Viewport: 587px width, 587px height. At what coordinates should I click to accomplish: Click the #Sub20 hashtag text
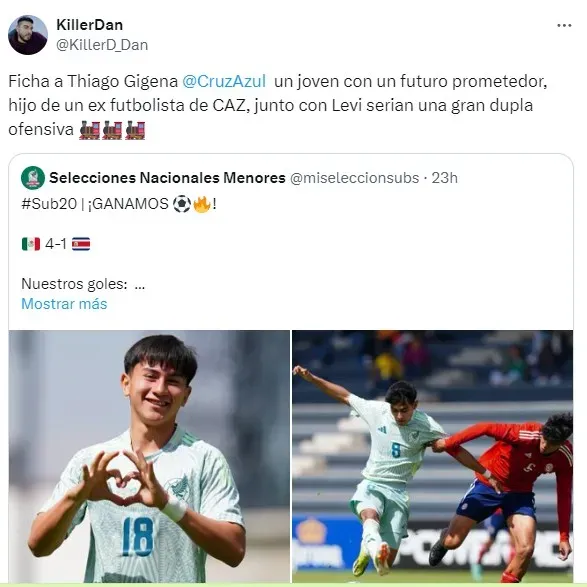[49, 204]
